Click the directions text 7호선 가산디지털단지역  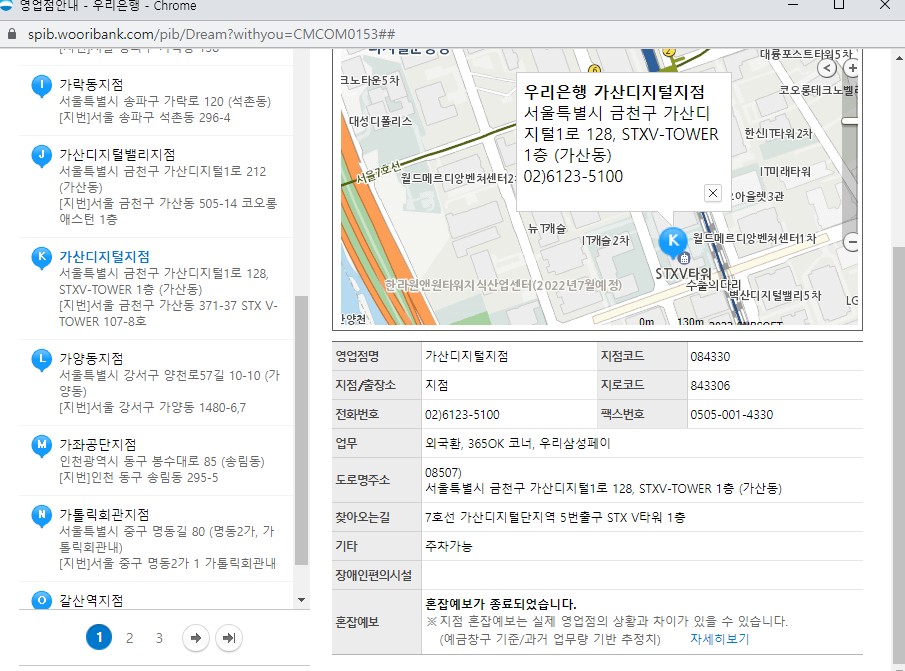click(555, 518)
